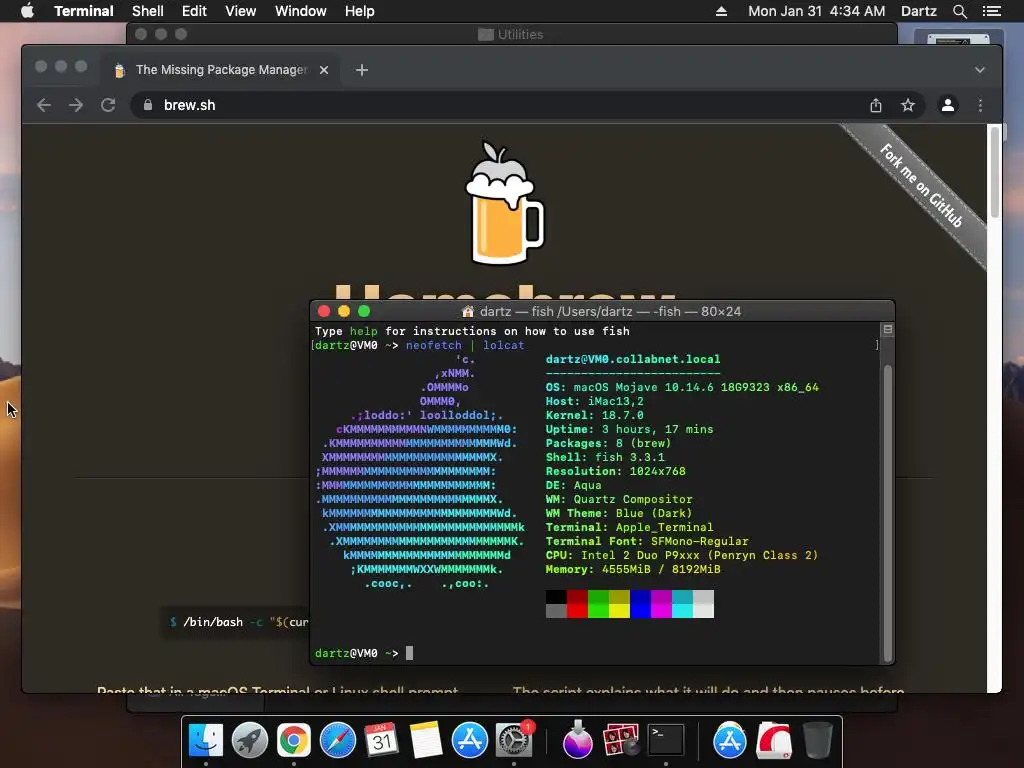Click the OS: macOS Mojave 10.14.6 line

pyautogui.click(x=682, y=387)
